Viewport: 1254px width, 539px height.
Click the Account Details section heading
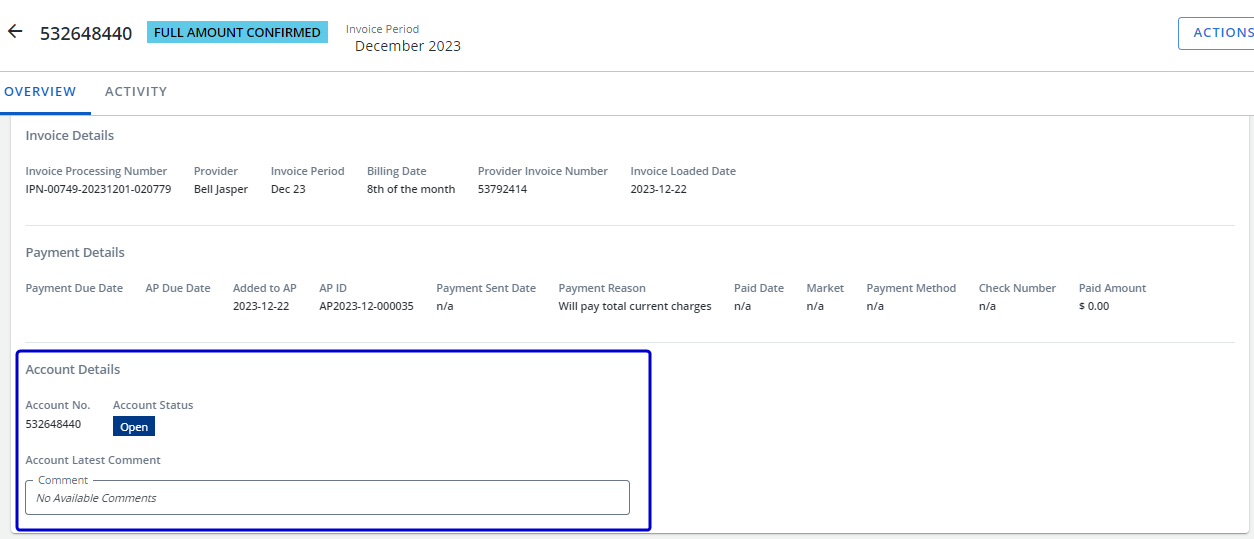point(73,370)
